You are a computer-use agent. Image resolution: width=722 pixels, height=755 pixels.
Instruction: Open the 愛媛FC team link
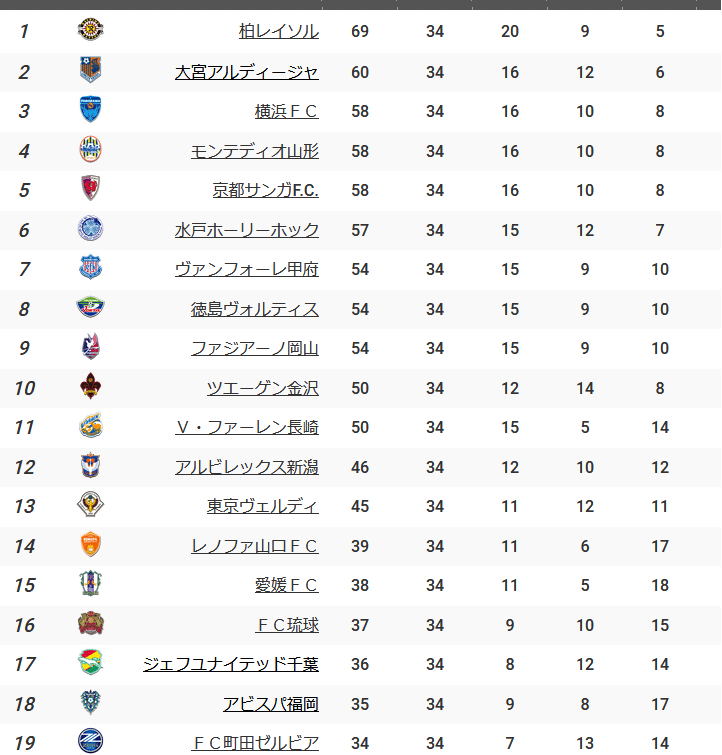pos(287,585)
